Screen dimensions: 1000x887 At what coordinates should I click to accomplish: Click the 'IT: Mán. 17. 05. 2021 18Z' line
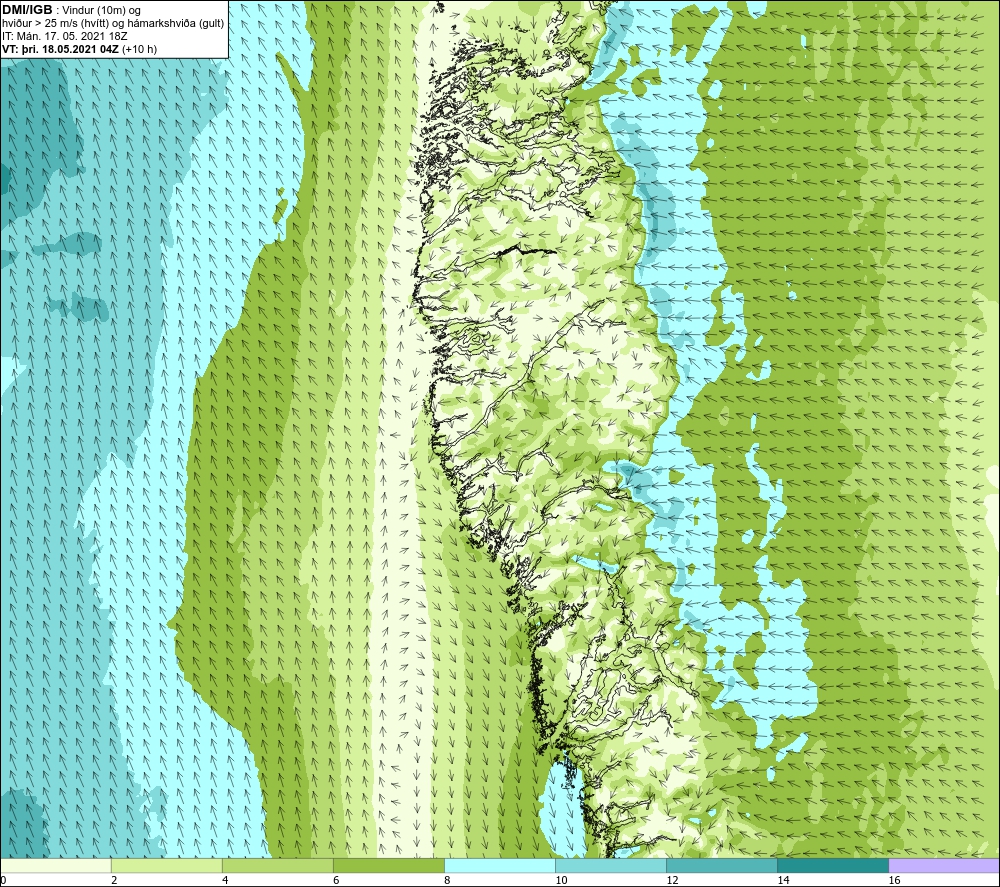point(64,36)
